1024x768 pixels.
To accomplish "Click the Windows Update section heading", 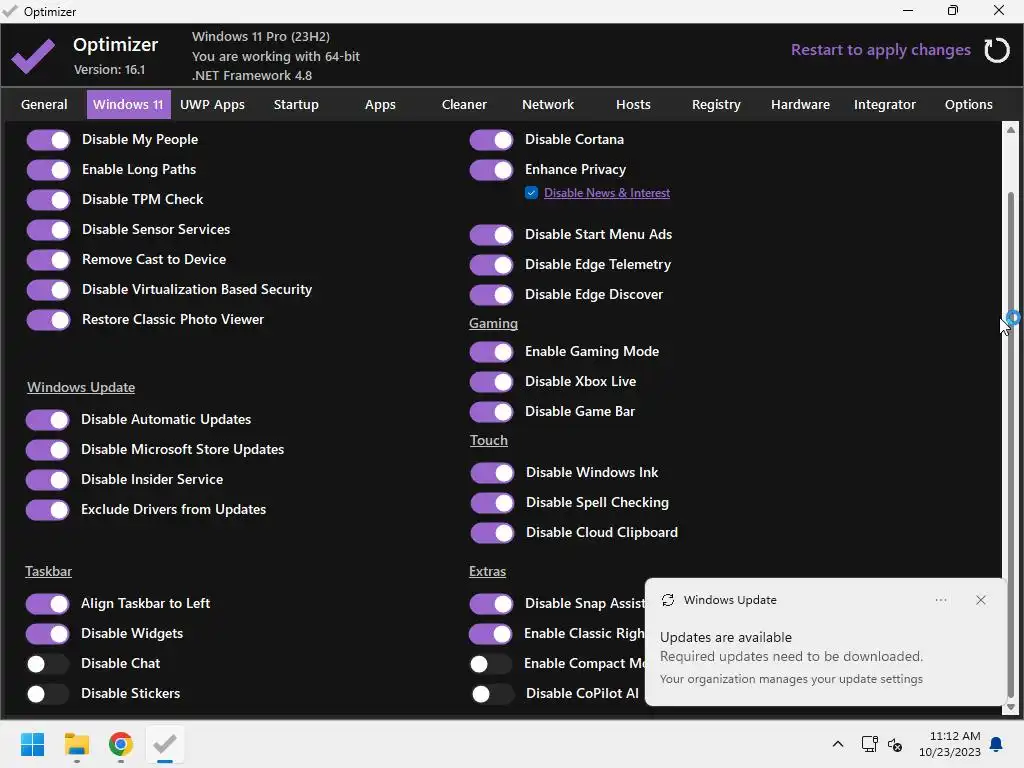I will tap(81, 387).
